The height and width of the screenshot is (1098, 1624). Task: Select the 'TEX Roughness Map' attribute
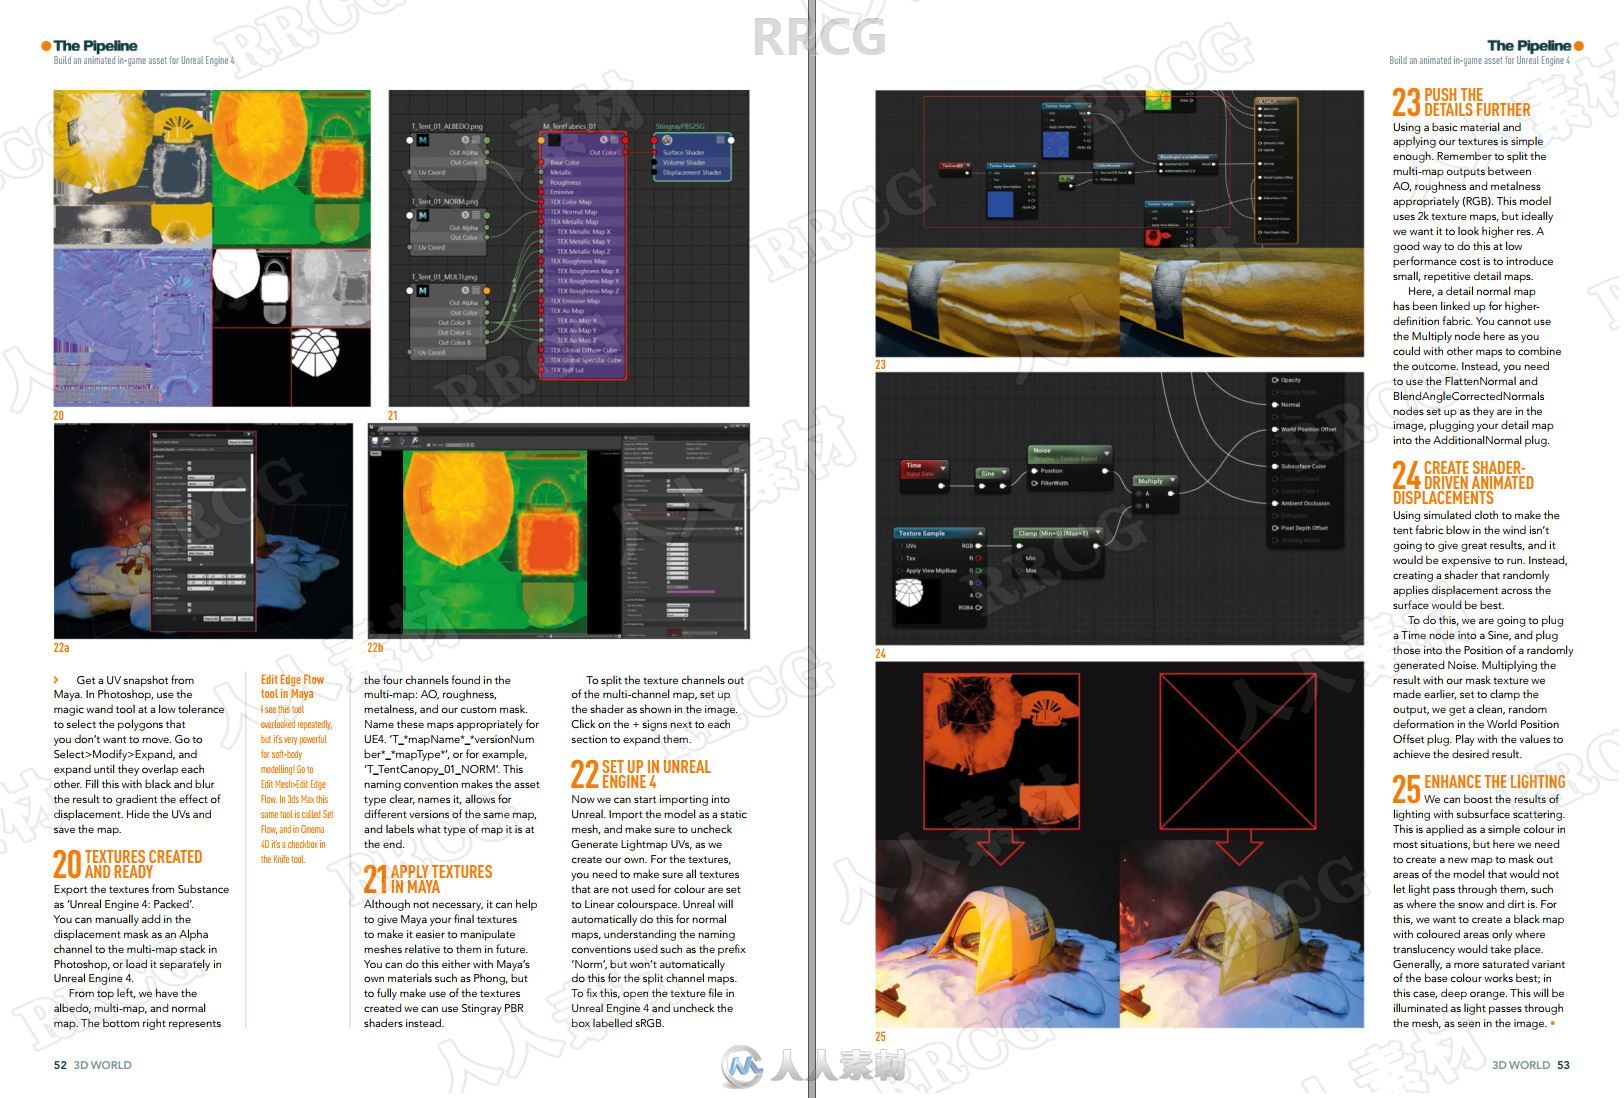click(579, 261)
